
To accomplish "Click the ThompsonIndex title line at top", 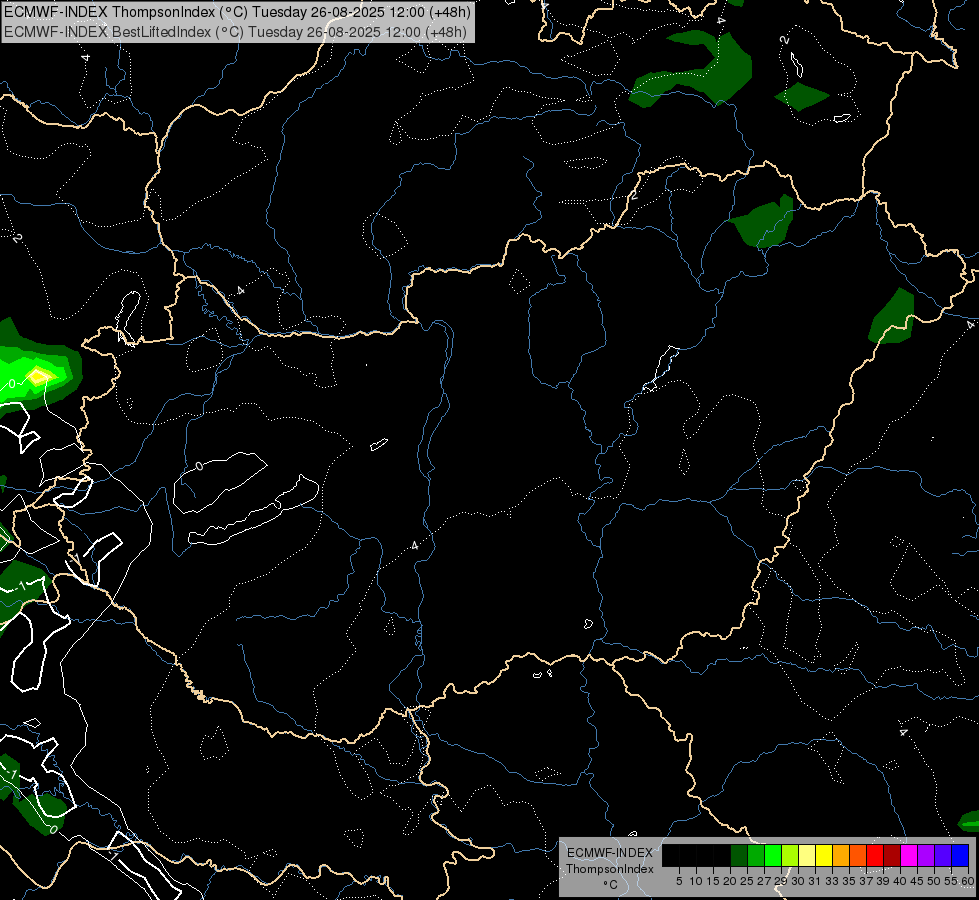I will [x=237, y=12].
